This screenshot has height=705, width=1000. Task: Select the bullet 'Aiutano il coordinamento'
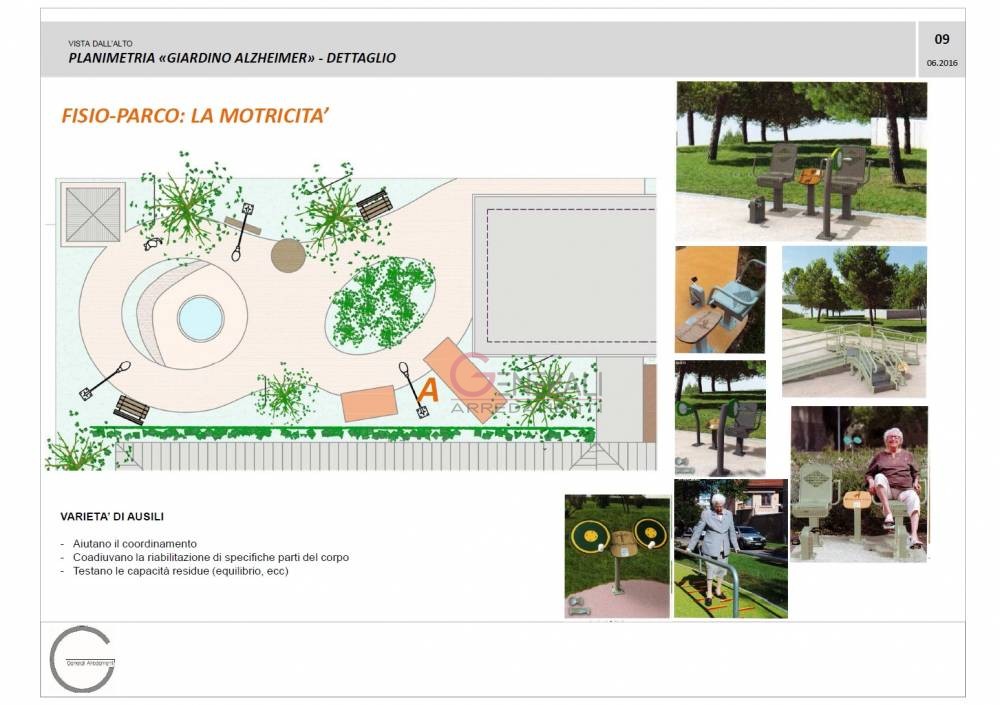tap(133, 543)
